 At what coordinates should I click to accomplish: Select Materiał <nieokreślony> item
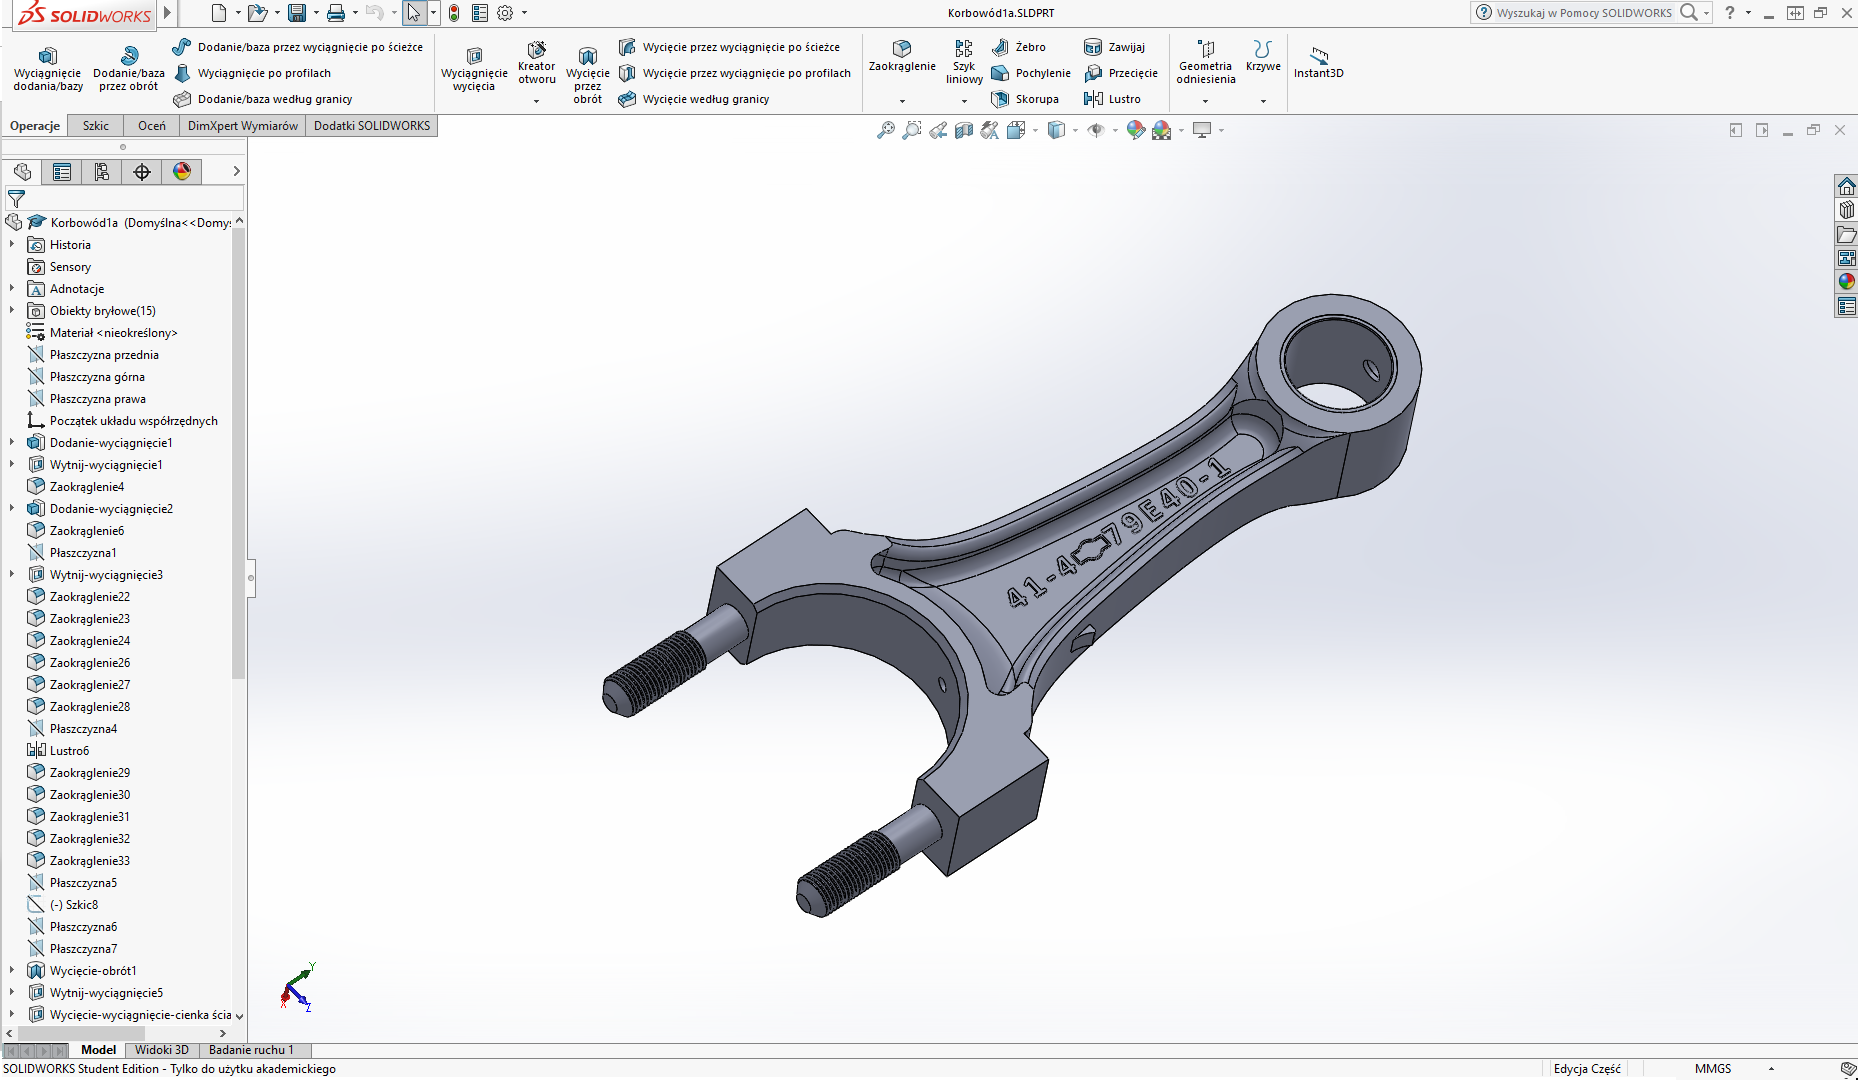pos(113,332)
